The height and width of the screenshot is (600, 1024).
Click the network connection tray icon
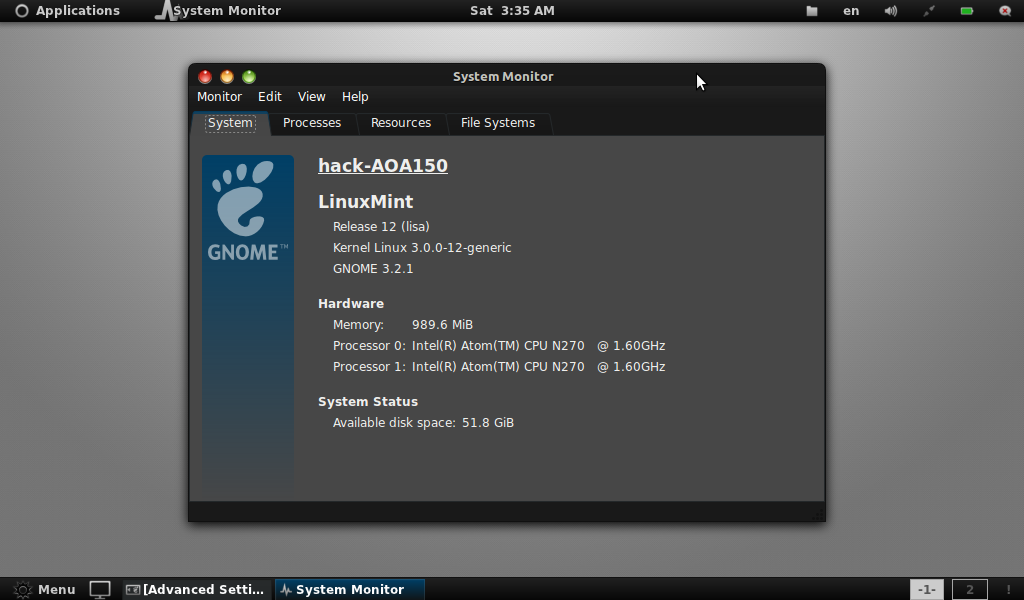[x=929, y=10]
